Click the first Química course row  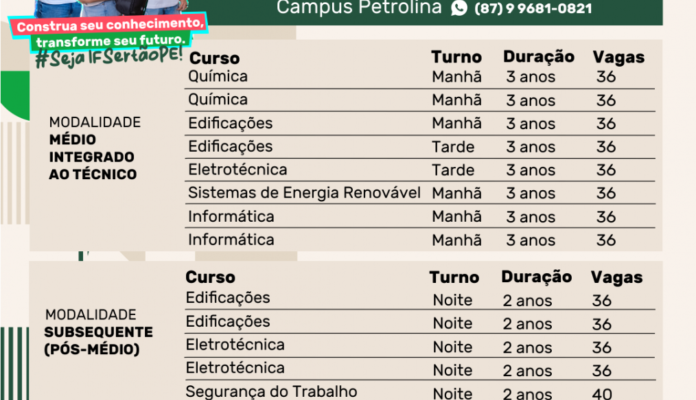click(x=419, y=77)
